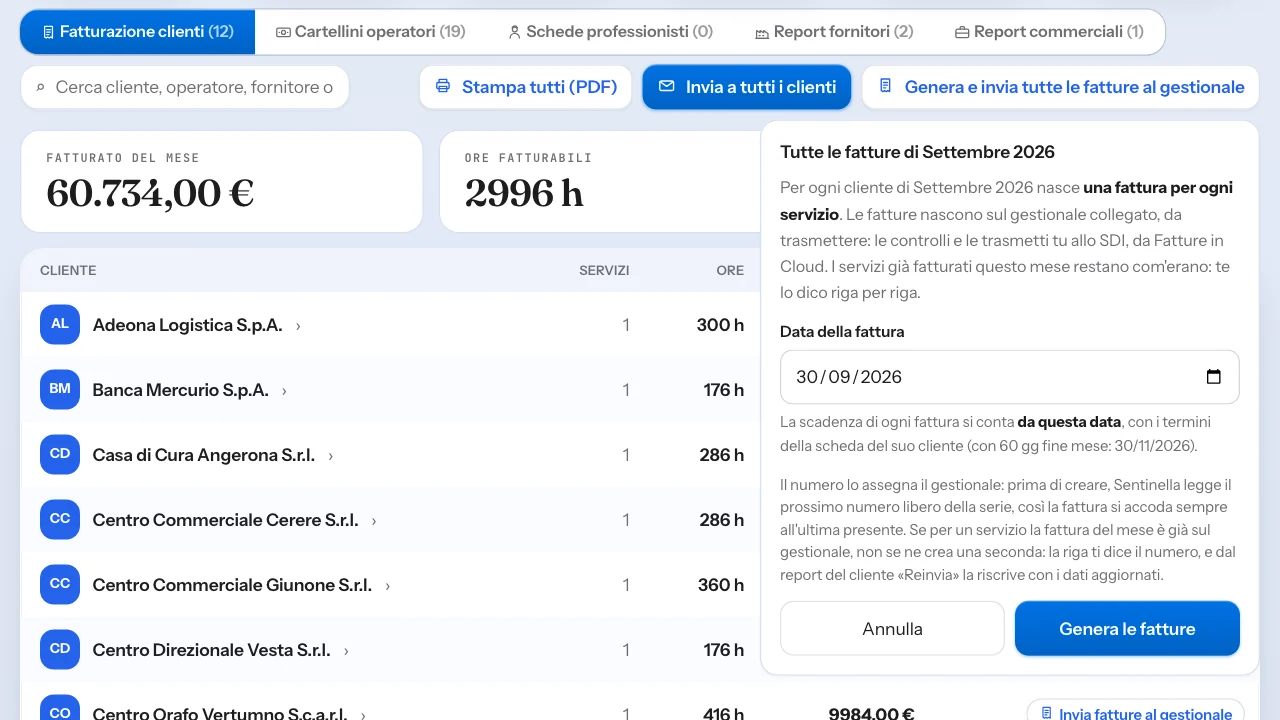Image resolution: width=1280 pixels, height=720 pixels.
Task: Click the CO avatar for Centro Orafo Vertumno
Action: tap(60, 708)
